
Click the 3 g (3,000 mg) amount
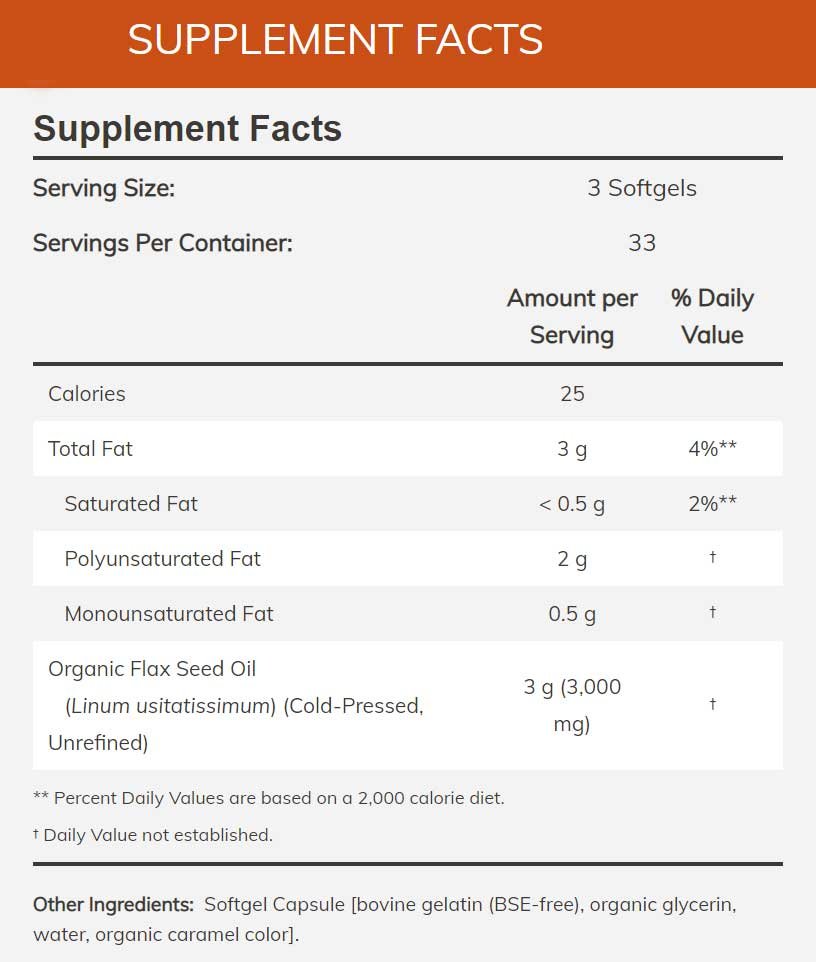tap(572, 706)
